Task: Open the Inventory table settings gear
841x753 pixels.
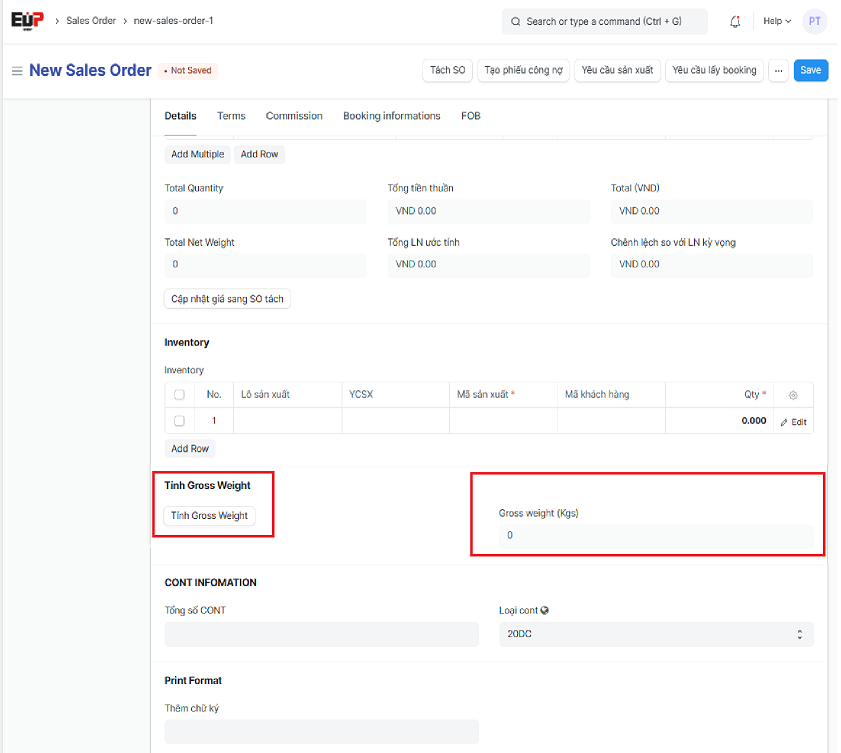Action: click(793, 395)
